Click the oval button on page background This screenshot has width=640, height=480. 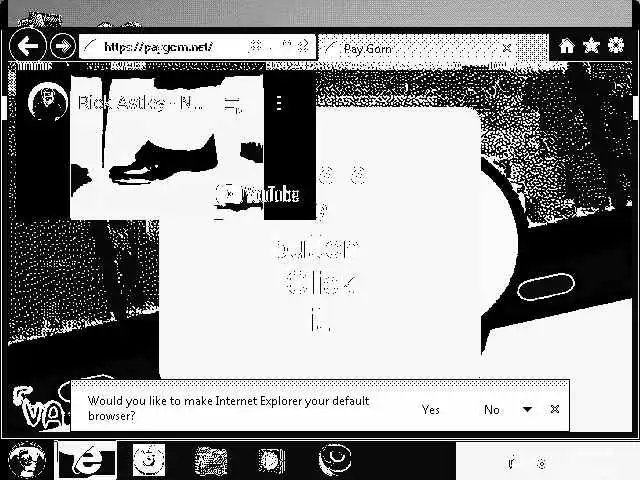click(546, 287)
